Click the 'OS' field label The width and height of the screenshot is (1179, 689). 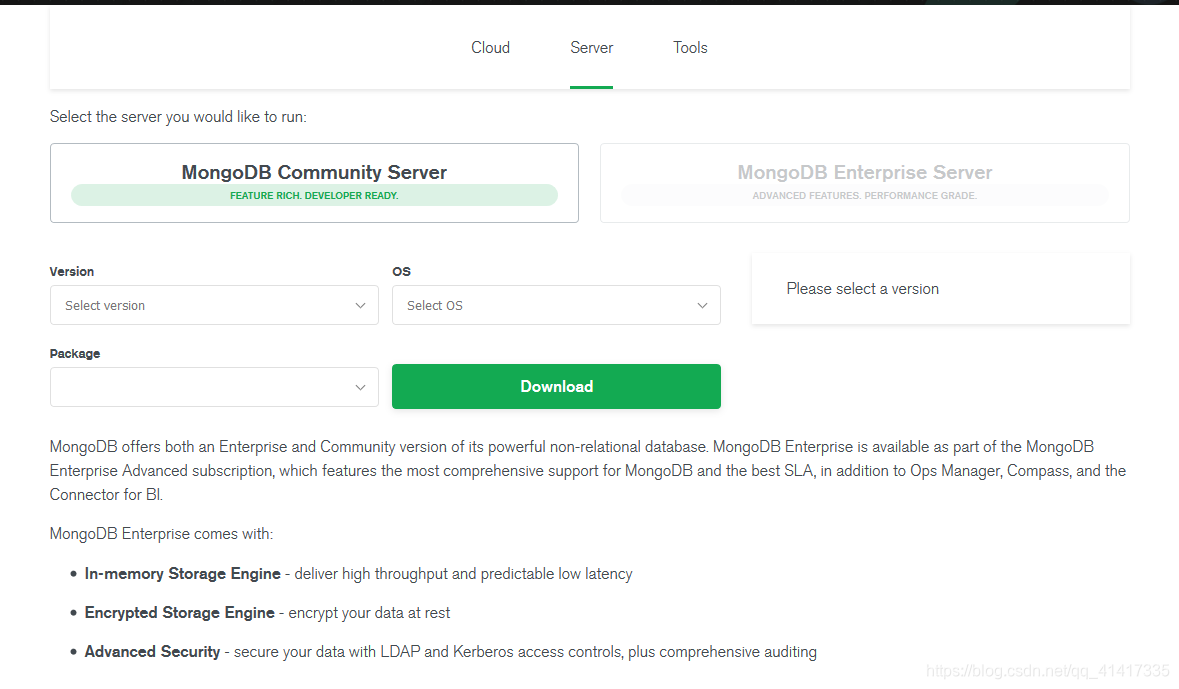pos(402,272)
